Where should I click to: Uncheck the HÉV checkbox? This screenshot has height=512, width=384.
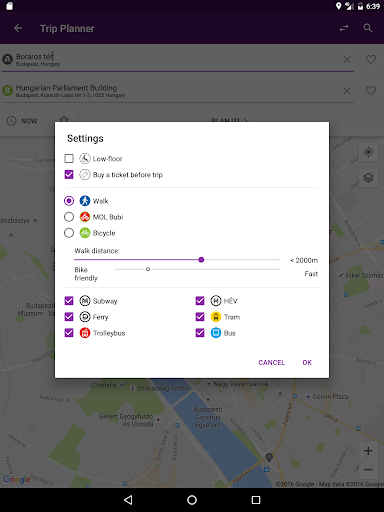click(x=200, y=301)
